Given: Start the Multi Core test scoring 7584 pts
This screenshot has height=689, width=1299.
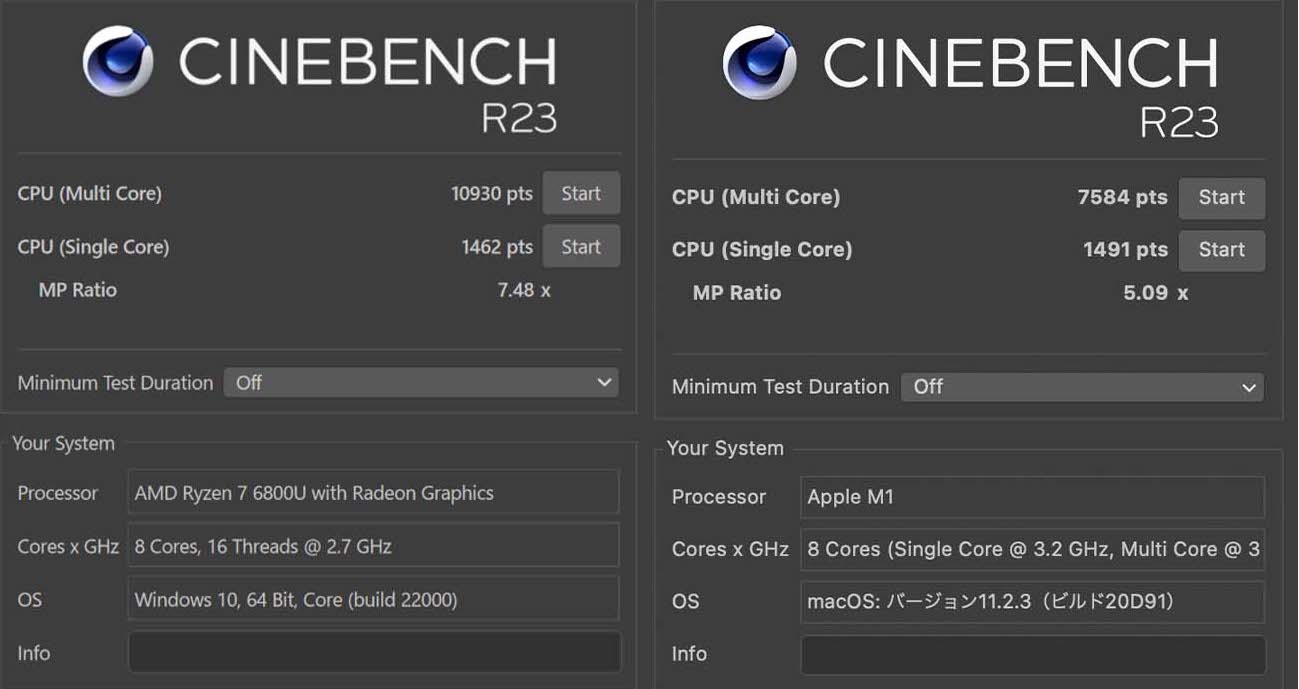Looking at the screenshot, I should pos(1222,198).
